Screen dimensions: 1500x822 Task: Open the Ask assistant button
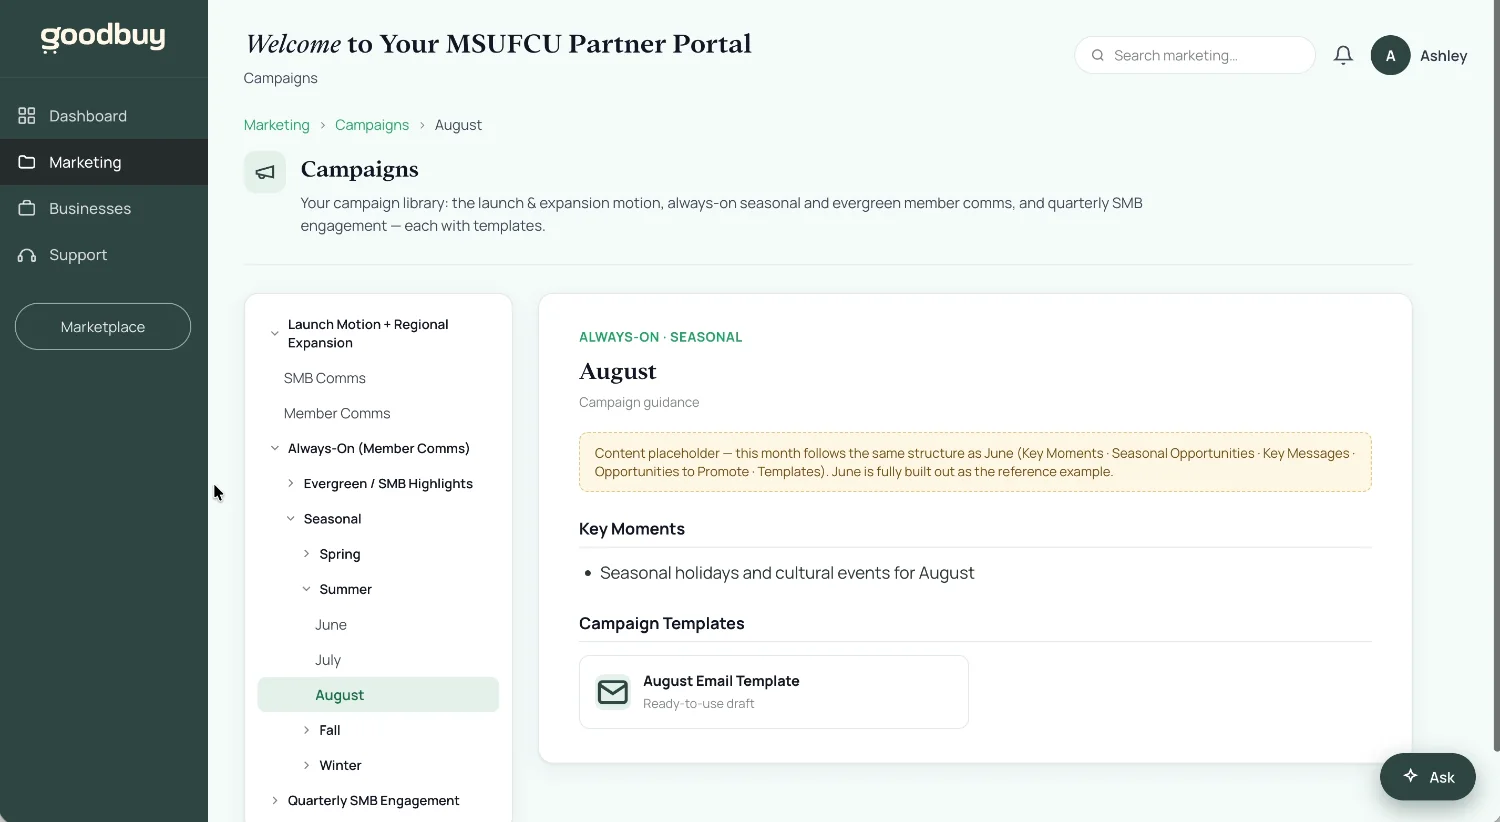(1428, 777)
